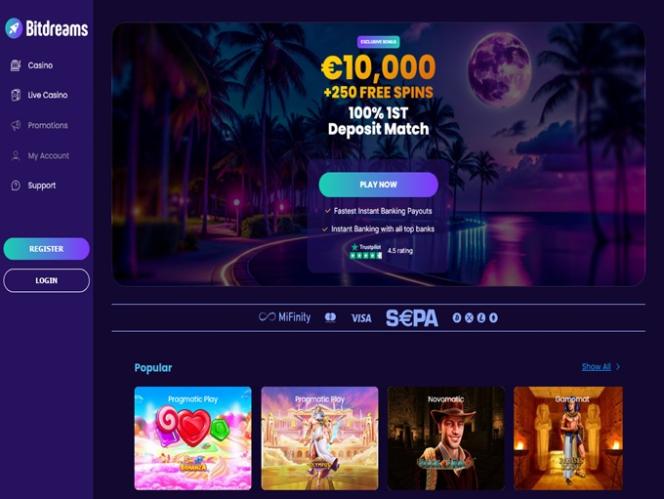Click the LOGIN button
Screen dimensions: 664x499
click(47, 280)
